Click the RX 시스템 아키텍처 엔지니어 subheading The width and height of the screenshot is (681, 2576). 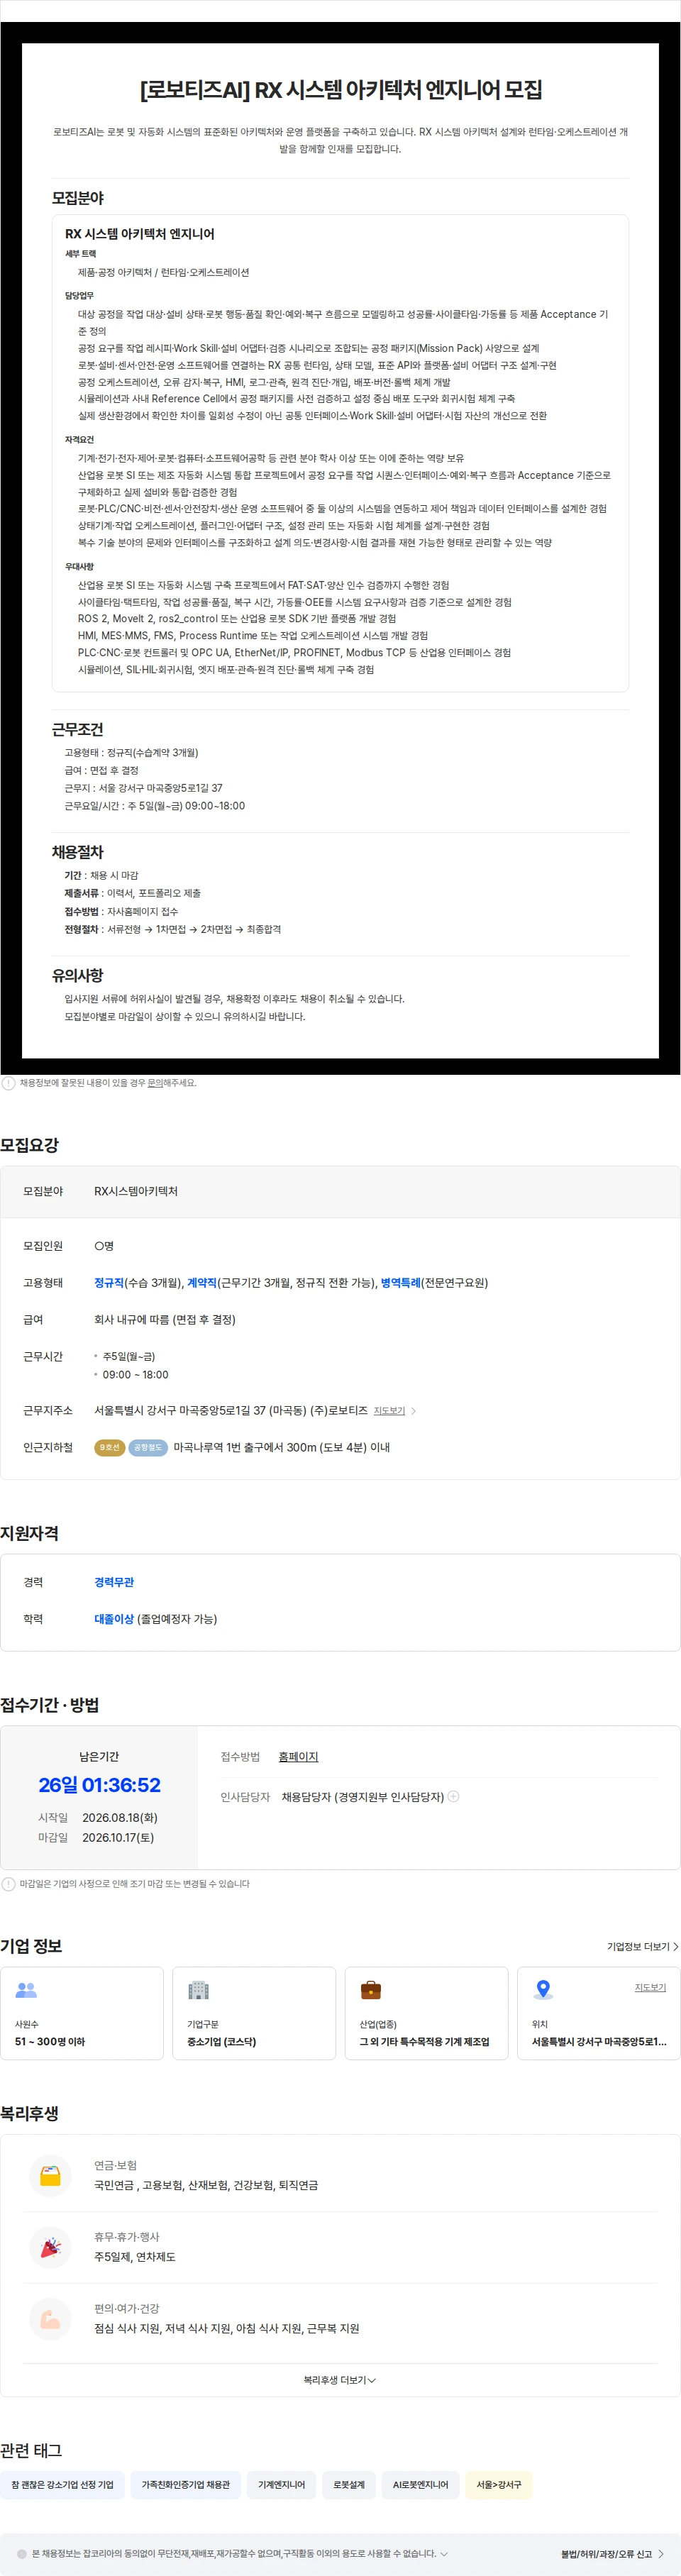pyautogui.click(x=140, y=234)
